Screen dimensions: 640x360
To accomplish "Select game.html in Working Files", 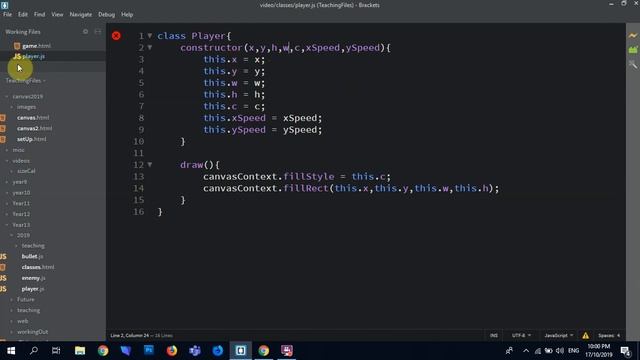I will pyautogui.click(x=36, y=46).
